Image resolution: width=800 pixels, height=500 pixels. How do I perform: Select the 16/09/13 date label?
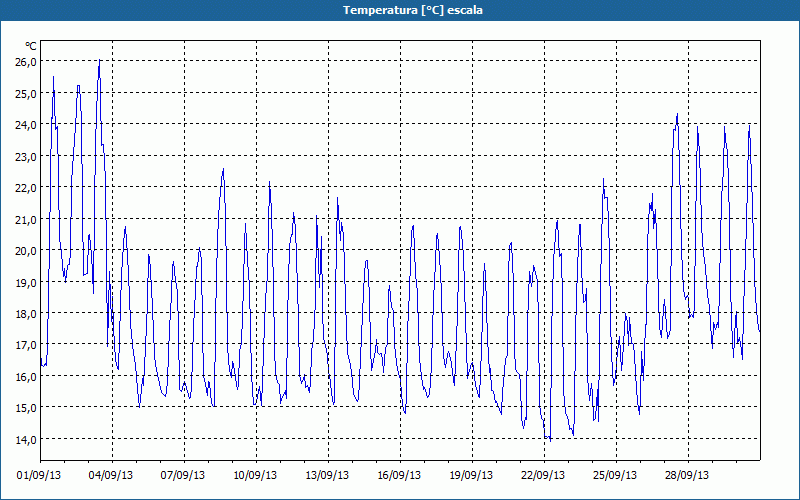(x=399, y=476)
